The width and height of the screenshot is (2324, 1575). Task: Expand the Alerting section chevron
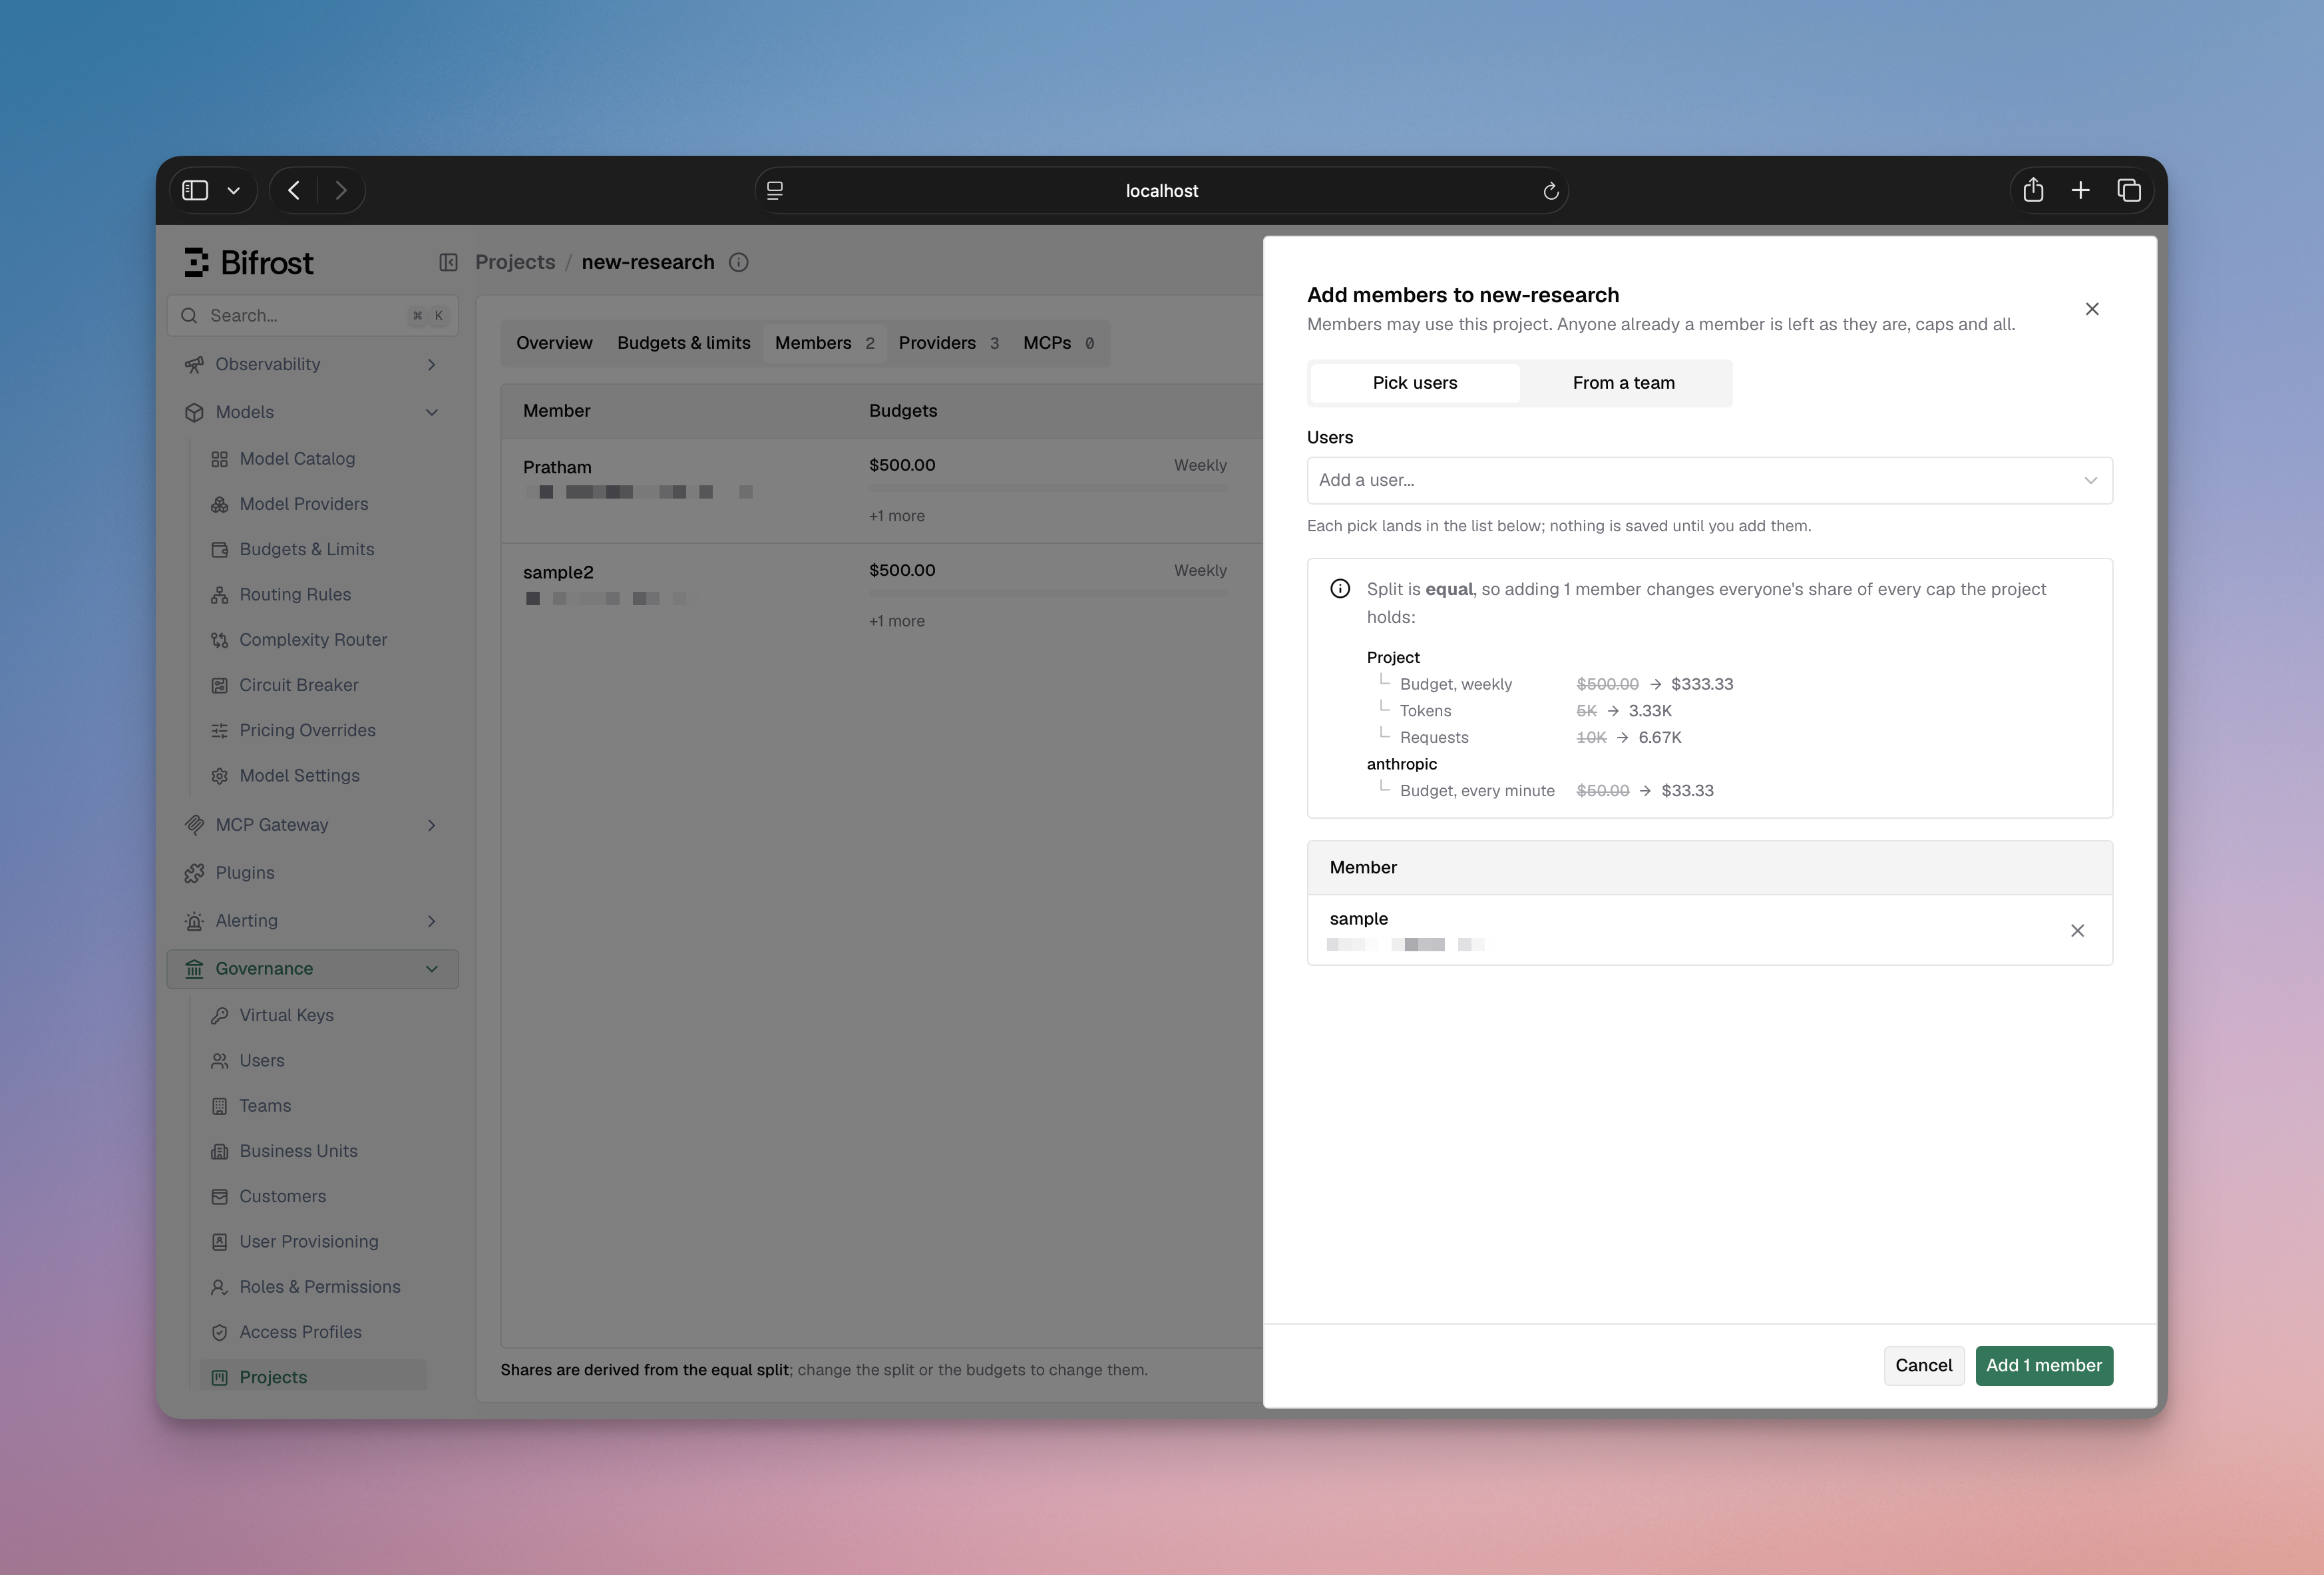point(432,921)
